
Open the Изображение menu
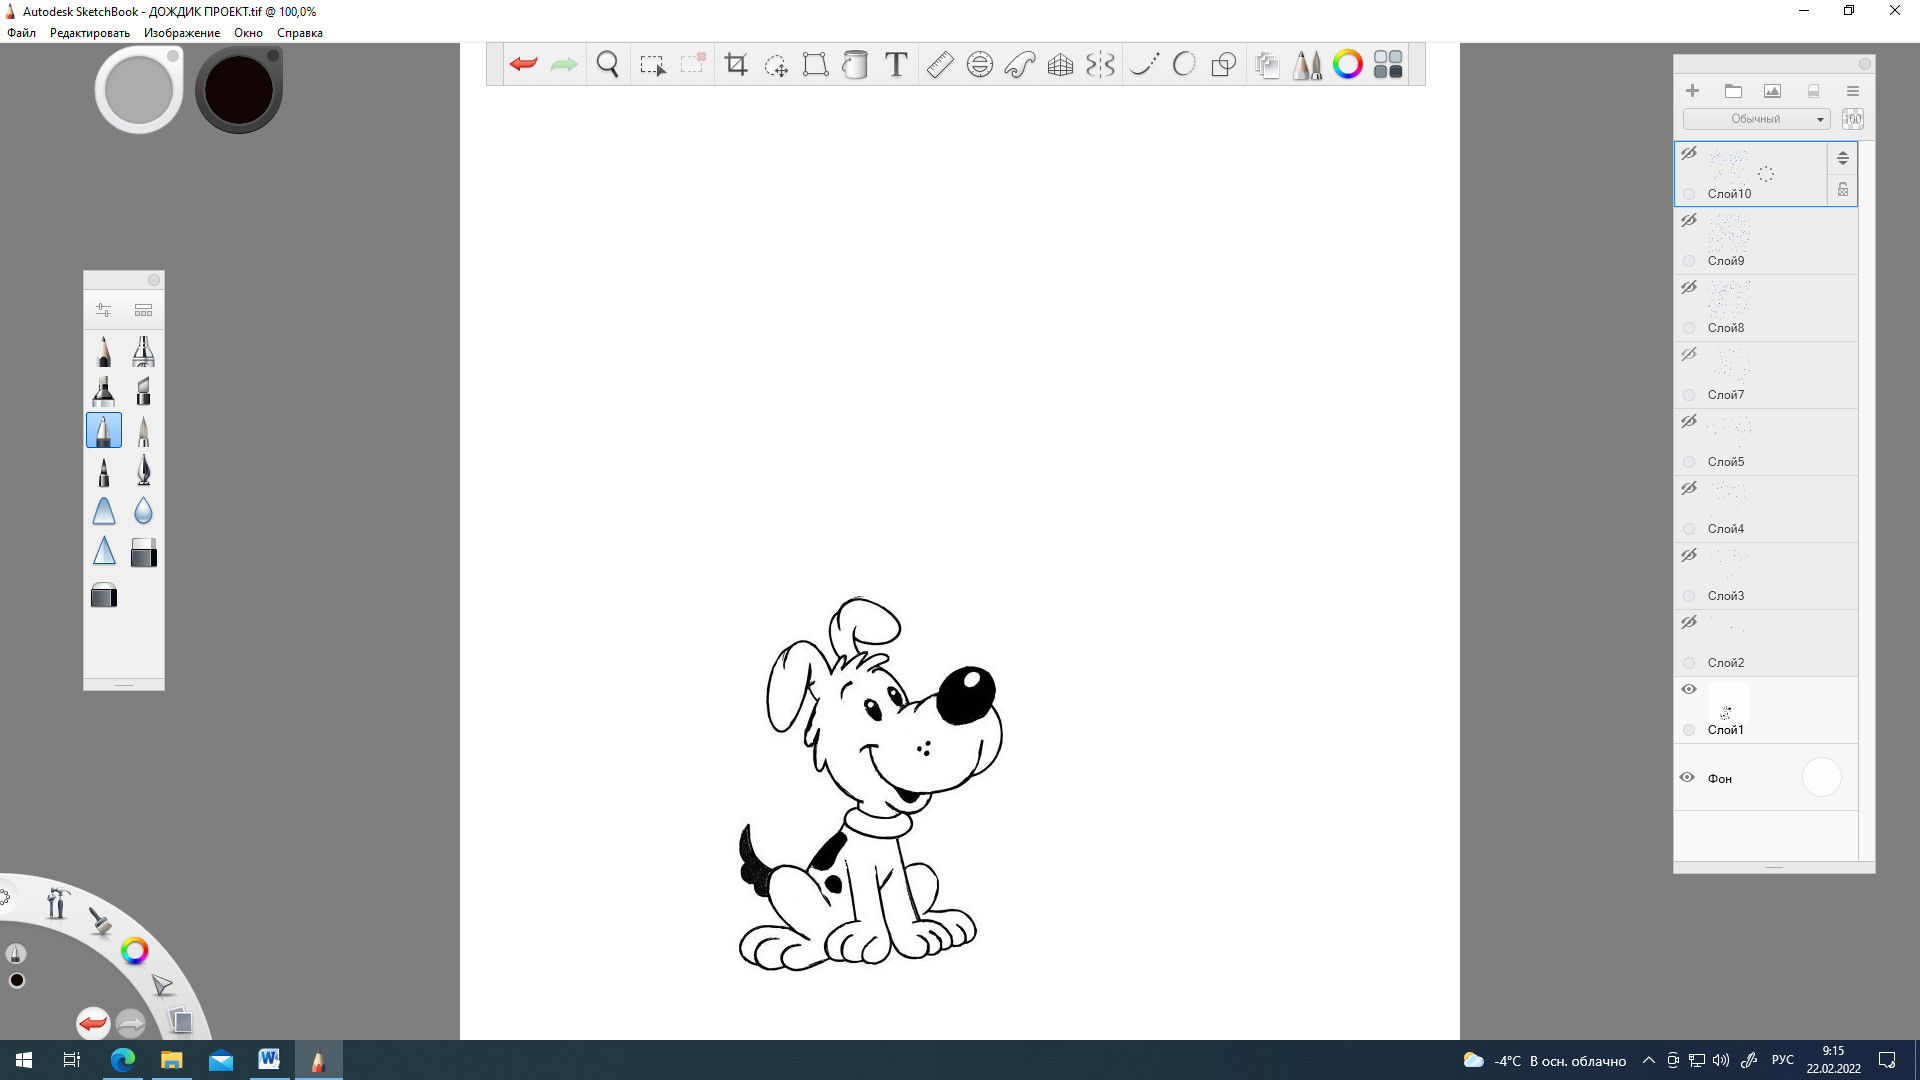coord(182,33)
